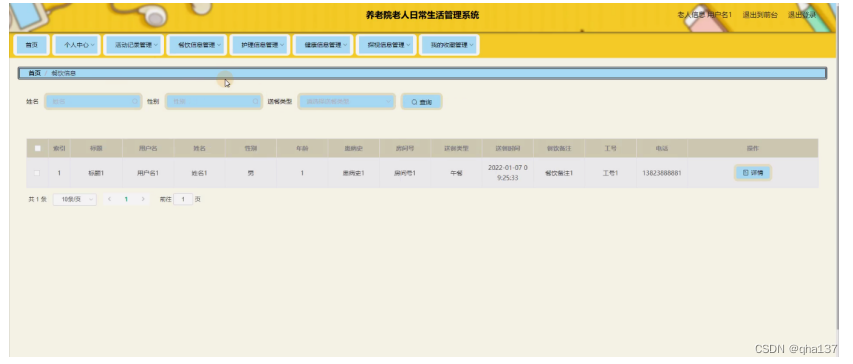Focus the 姓名 input field
The width and height of the screenshot is (853, 364).
point(93,102)
